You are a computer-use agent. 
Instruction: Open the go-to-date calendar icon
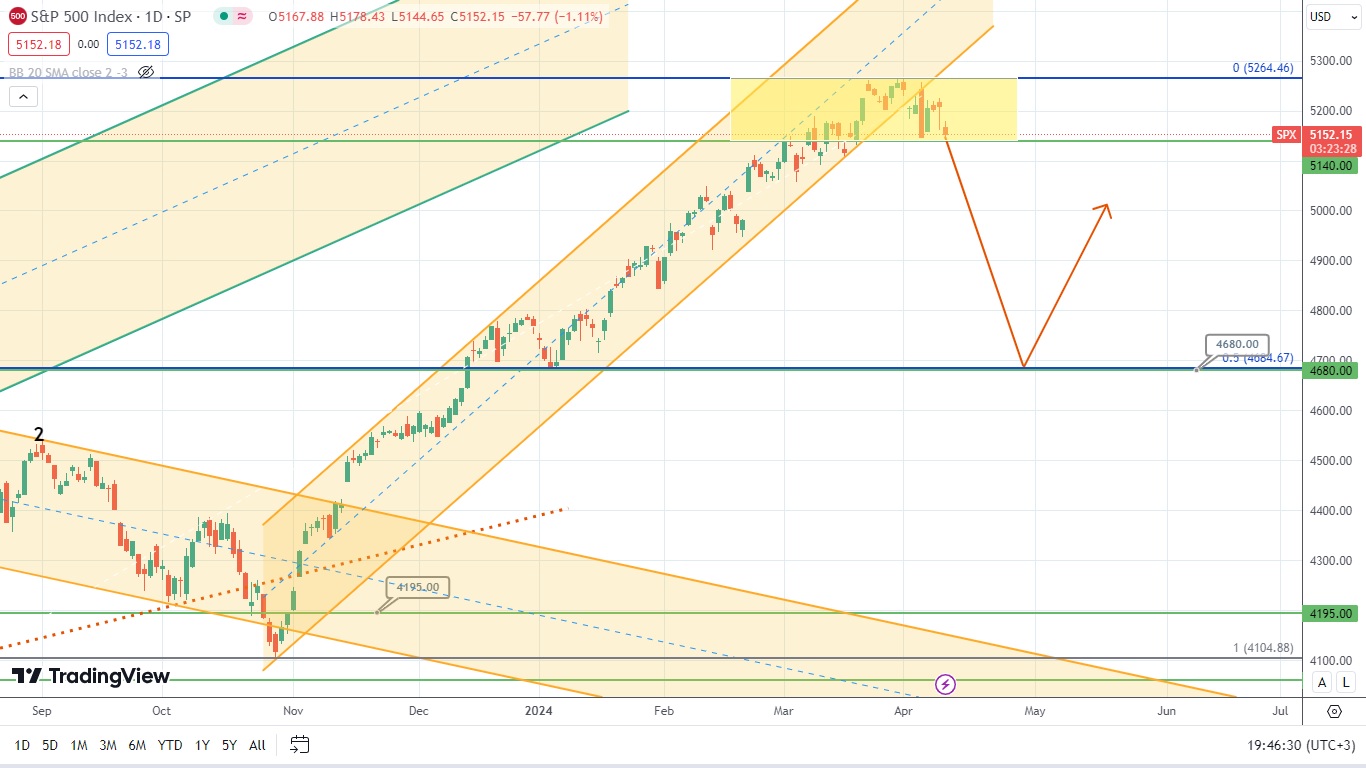299,744
